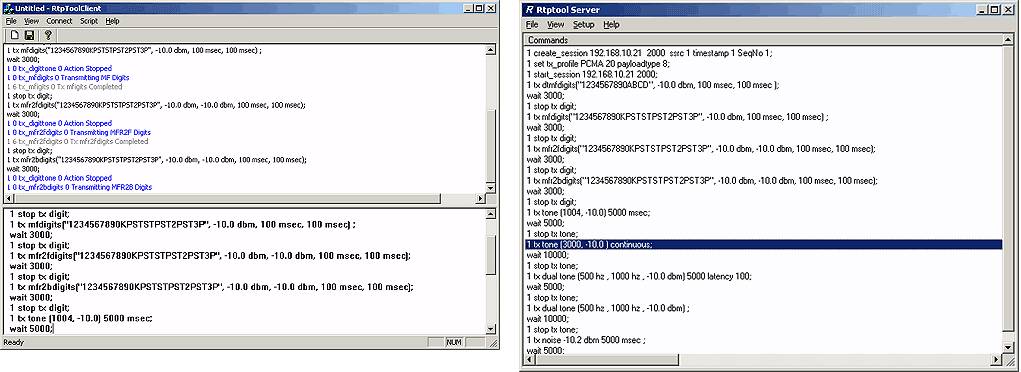Open the Help menu in RtpToolClient
1021x372 pixels.
point(113,21)
